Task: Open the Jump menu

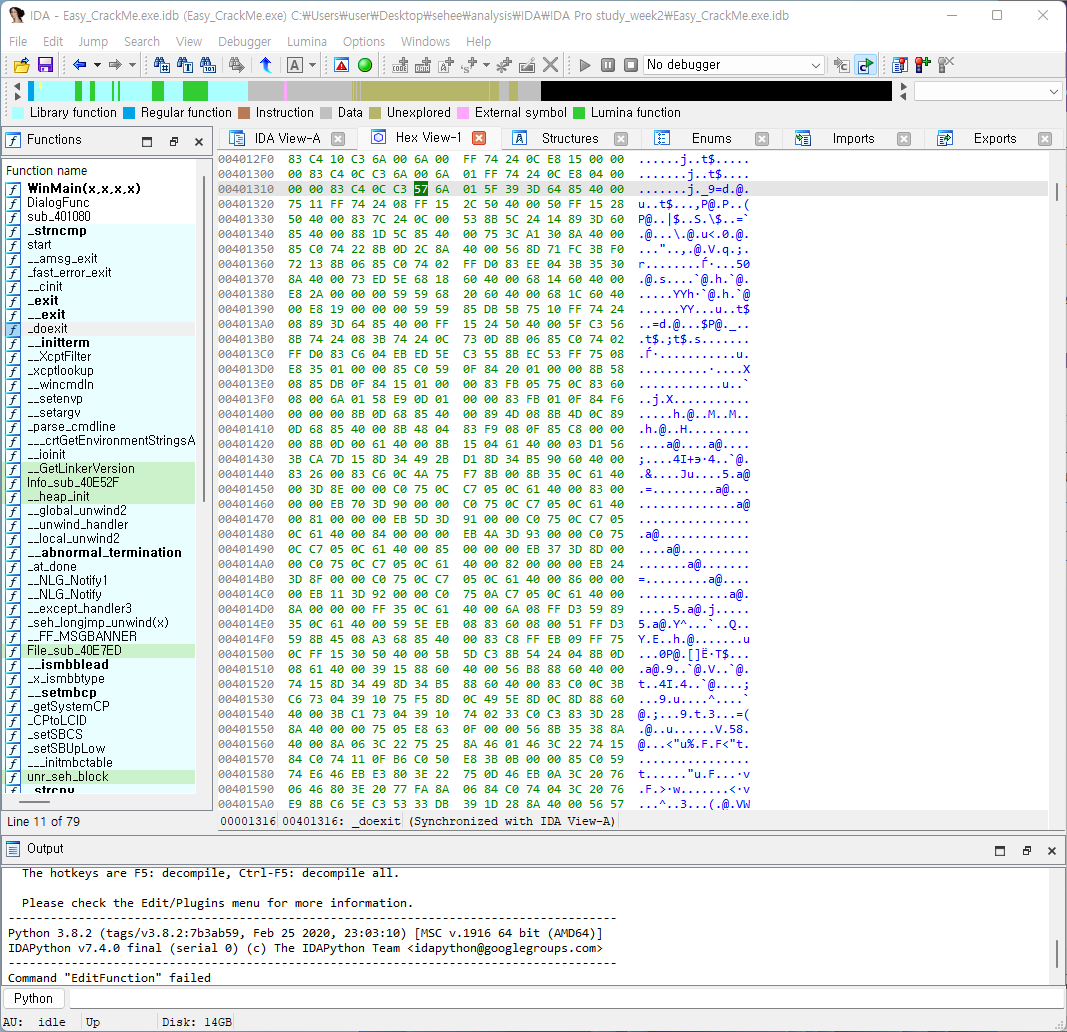Action: coord(93,41)
